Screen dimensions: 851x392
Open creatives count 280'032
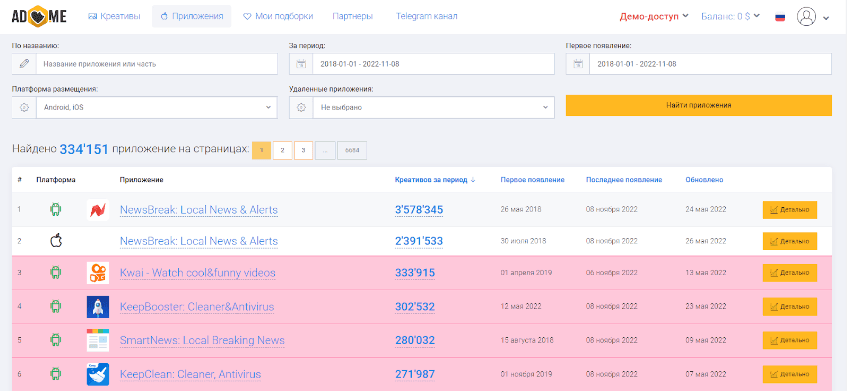point(415,341)
